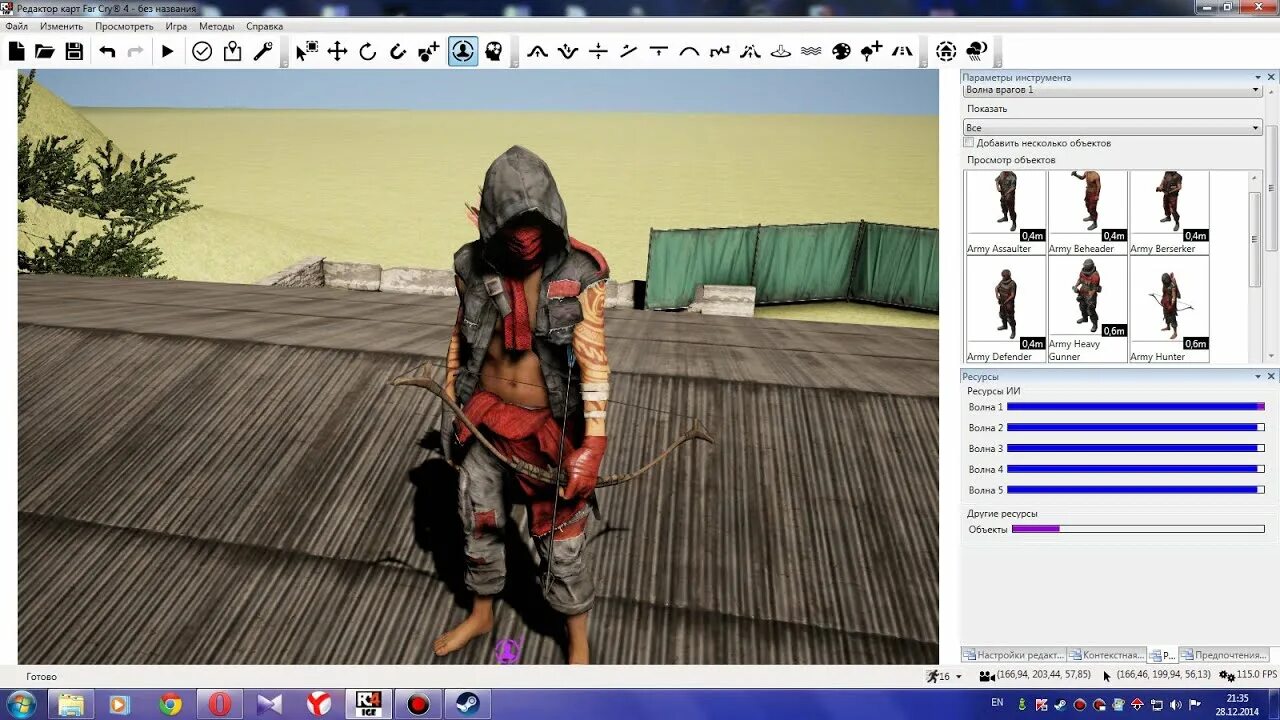Screen dimensions: 1280x720
Task: Open the environment house icon tool
Action: (x=946, y=51)
